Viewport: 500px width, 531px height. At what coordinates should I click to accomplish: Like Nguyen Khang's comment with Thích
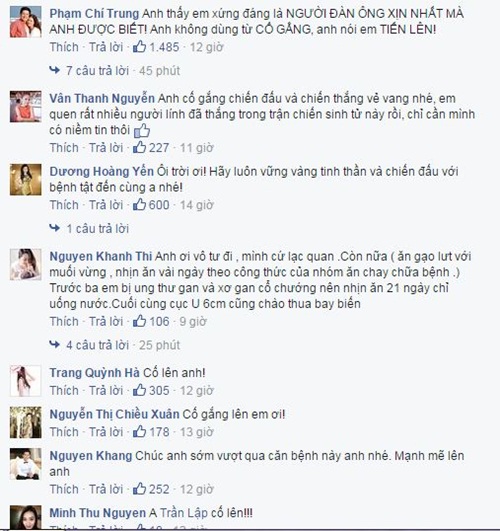point(64,489)
